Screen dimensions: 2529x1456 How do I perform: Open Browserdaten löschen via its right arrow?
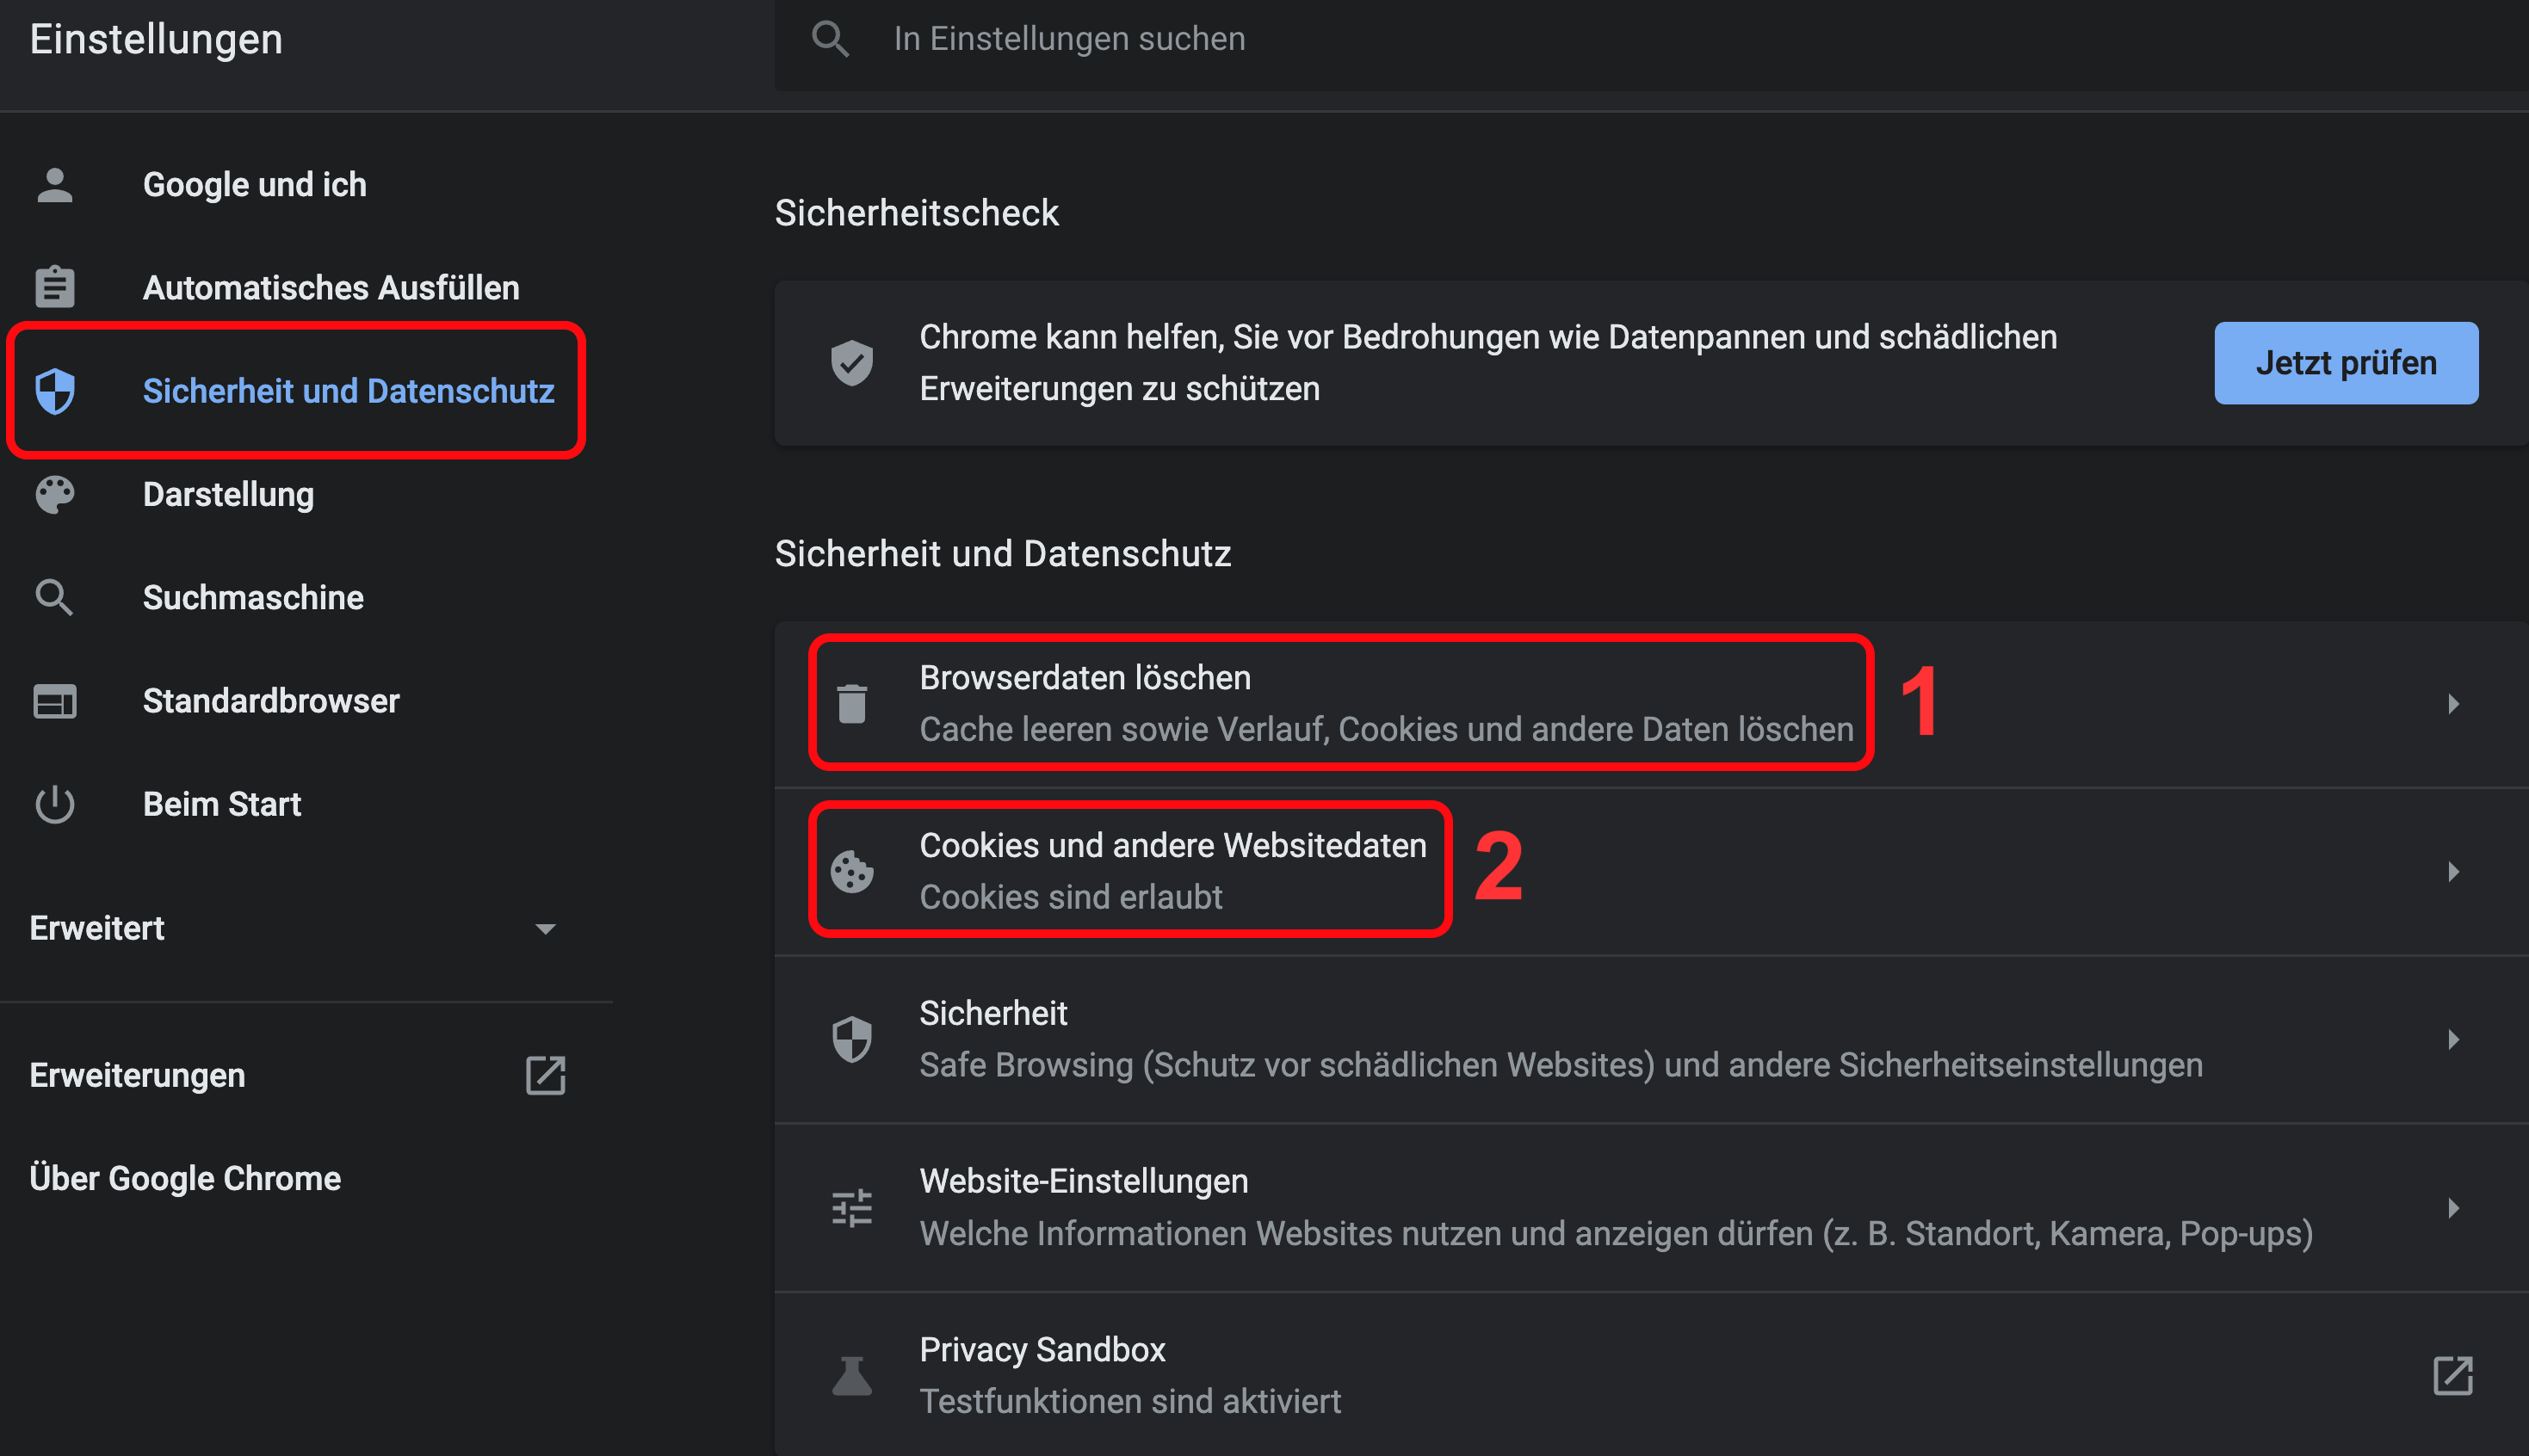(x=2452, y=704)
